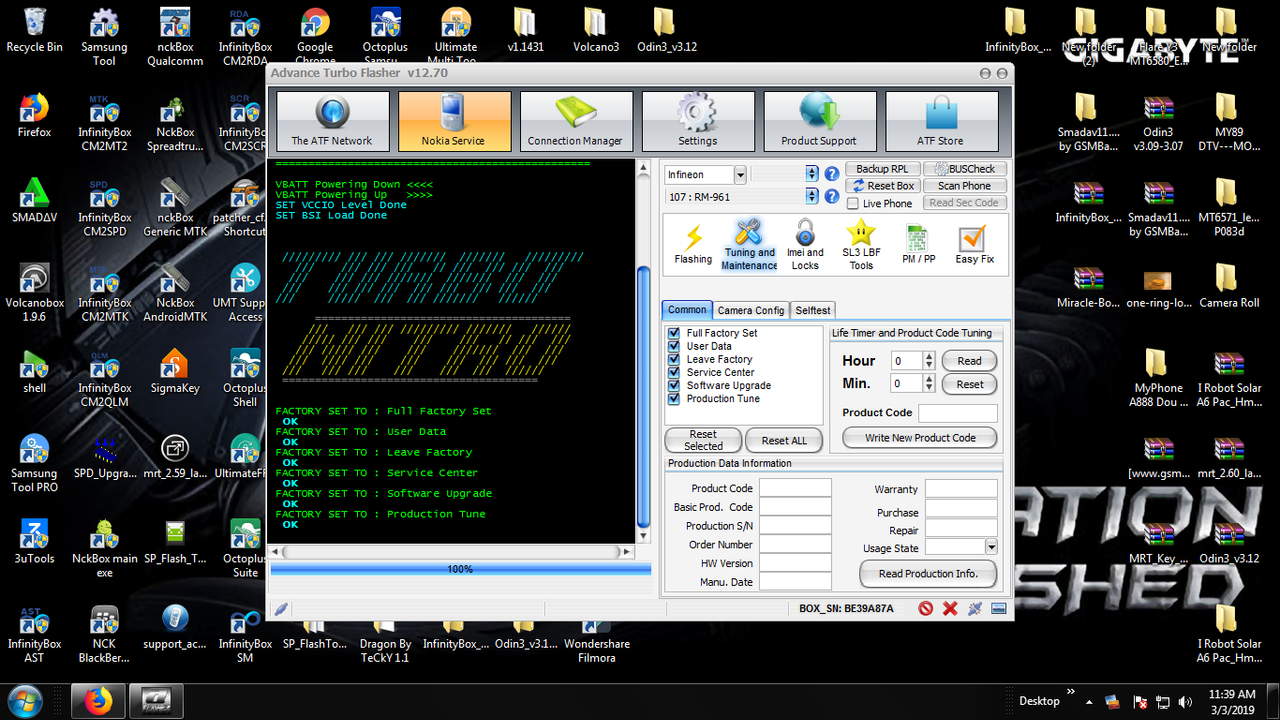Click help icon beside Infineon platform row

pyautogui.click(x=831, y=174)
